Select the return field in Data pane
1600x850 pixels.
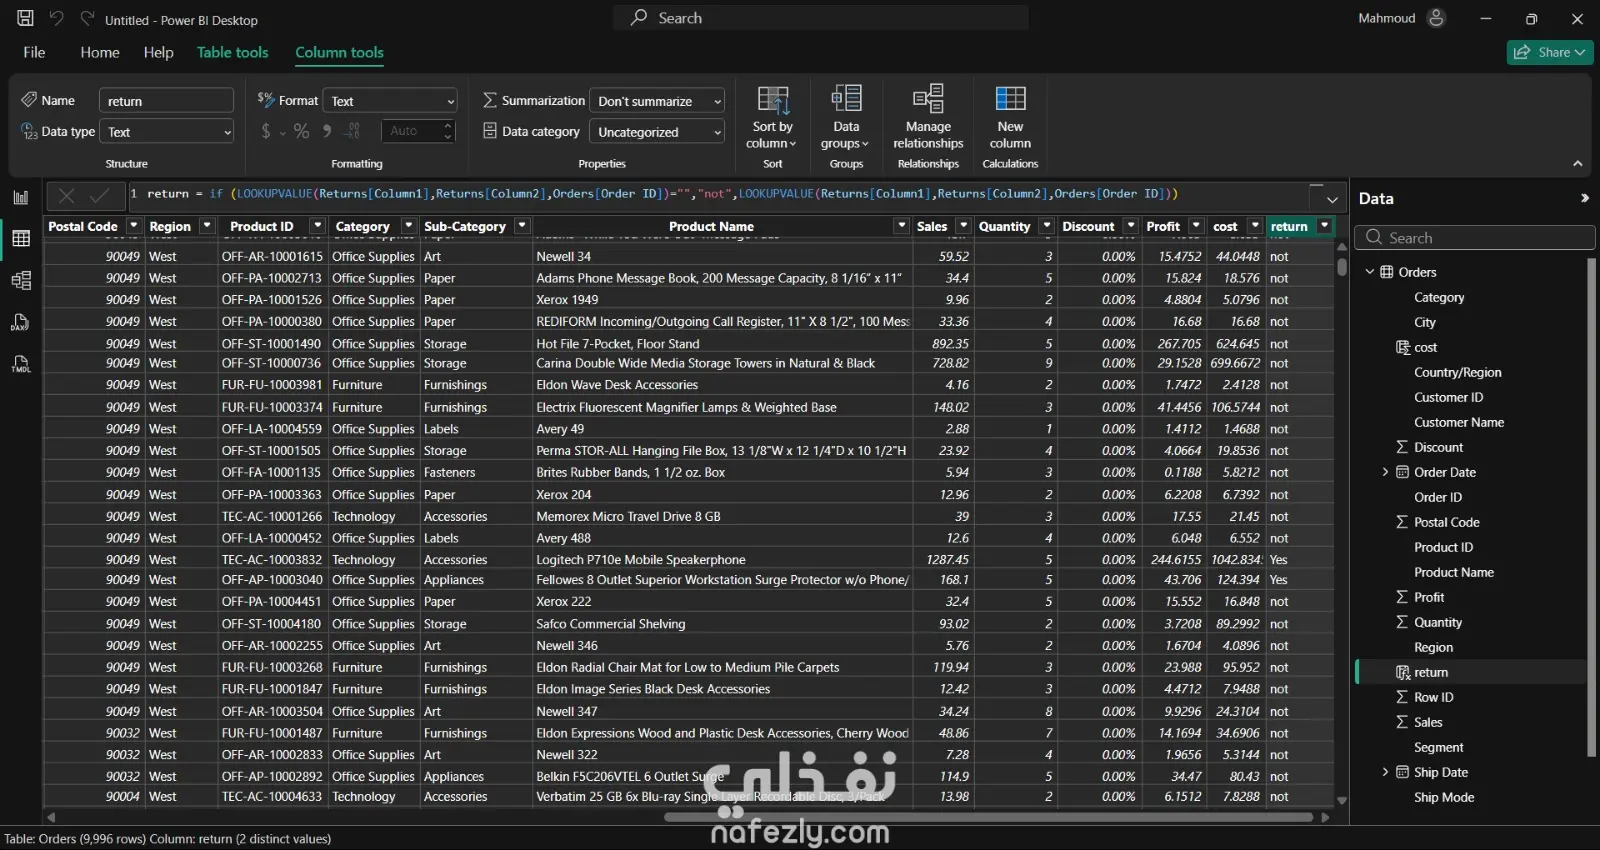1430,672
